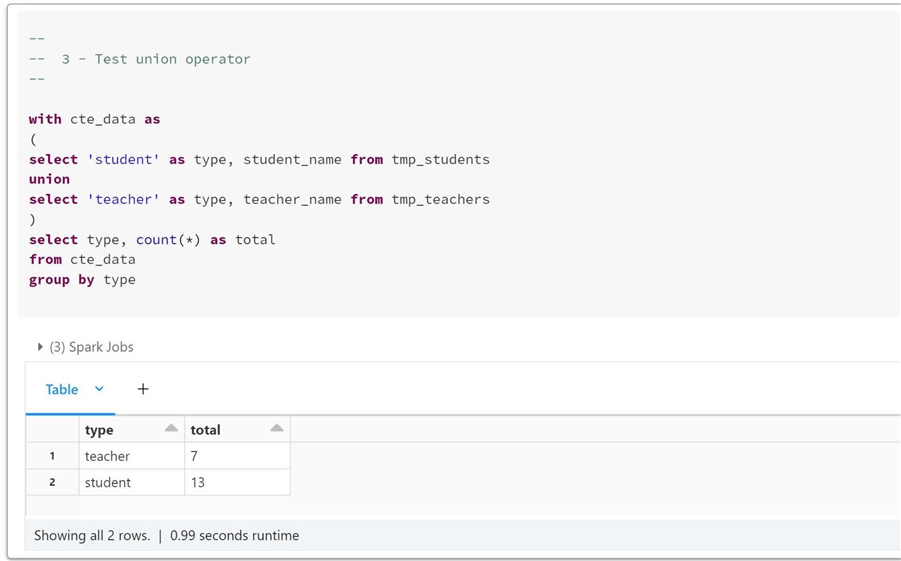Select the total value 7 cell
Screen dimensions: 901x561
click(x=237, y=456)
